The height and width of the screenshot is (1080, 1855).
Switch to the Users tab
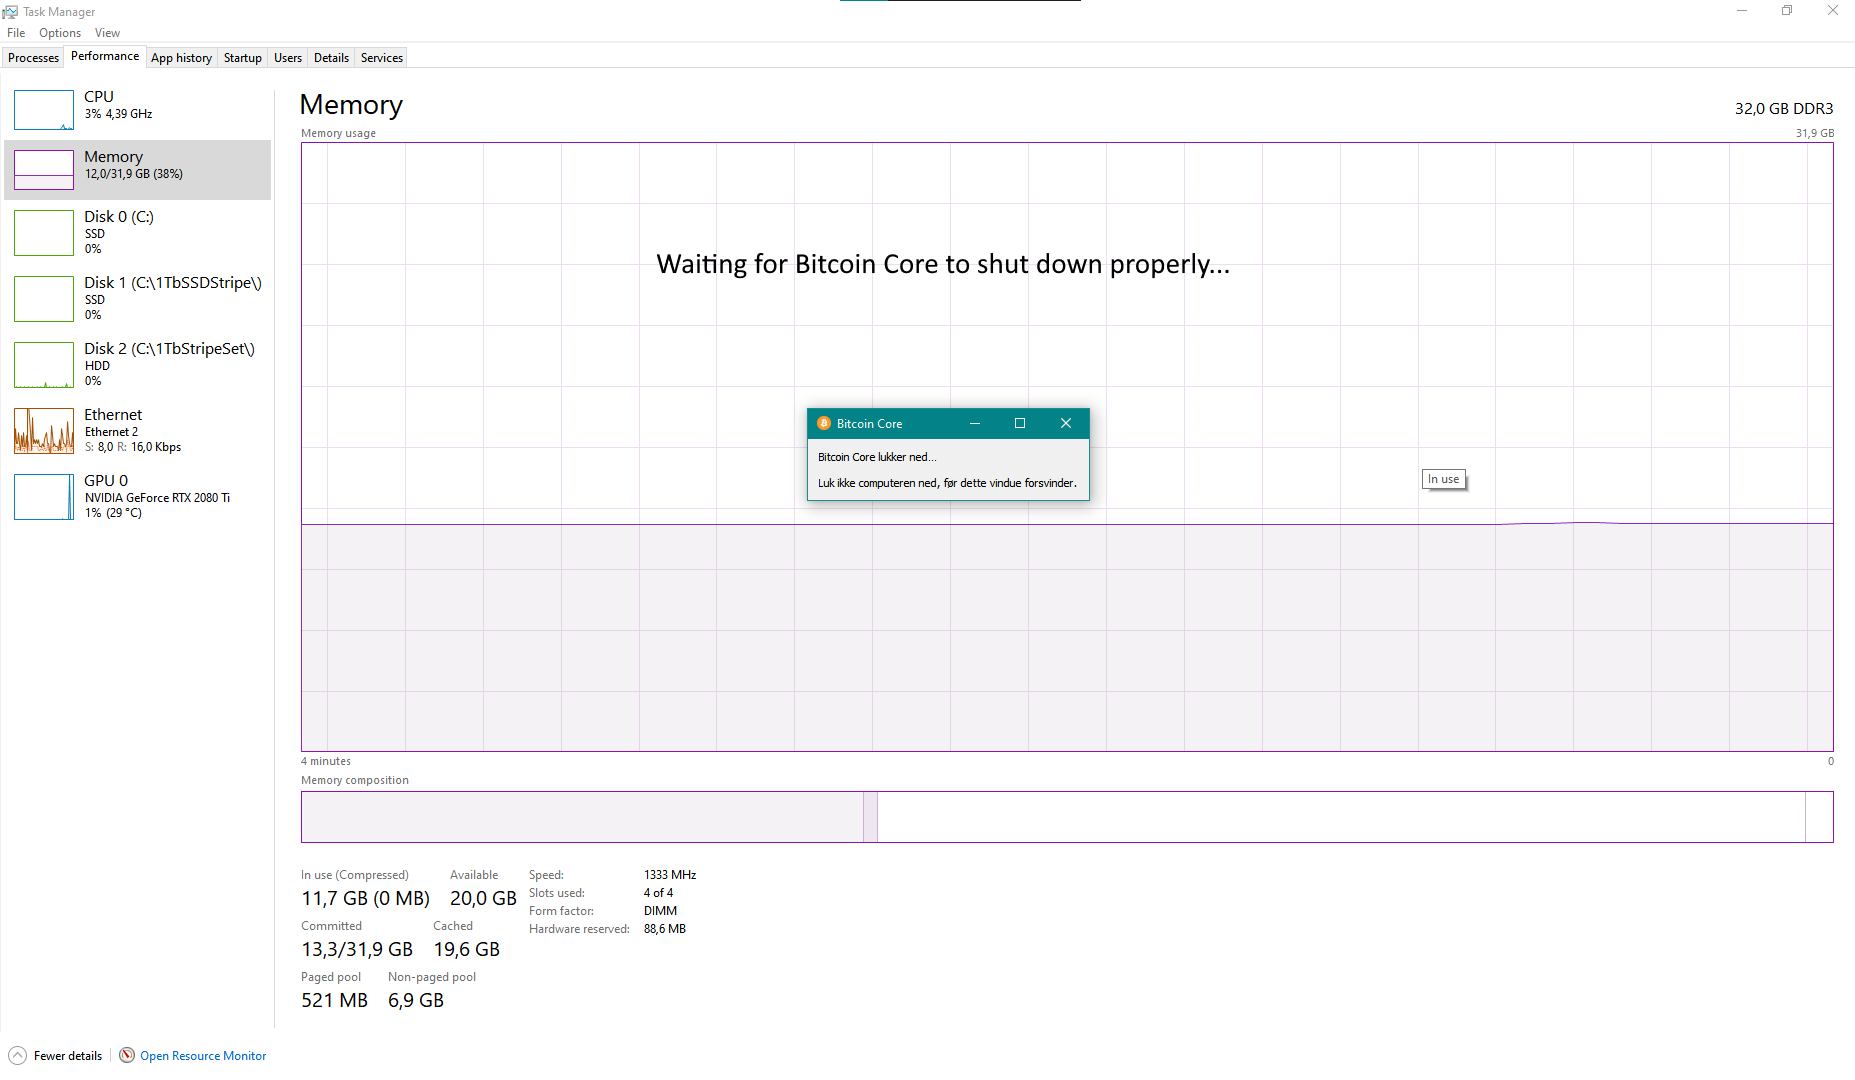coord(288,58)
